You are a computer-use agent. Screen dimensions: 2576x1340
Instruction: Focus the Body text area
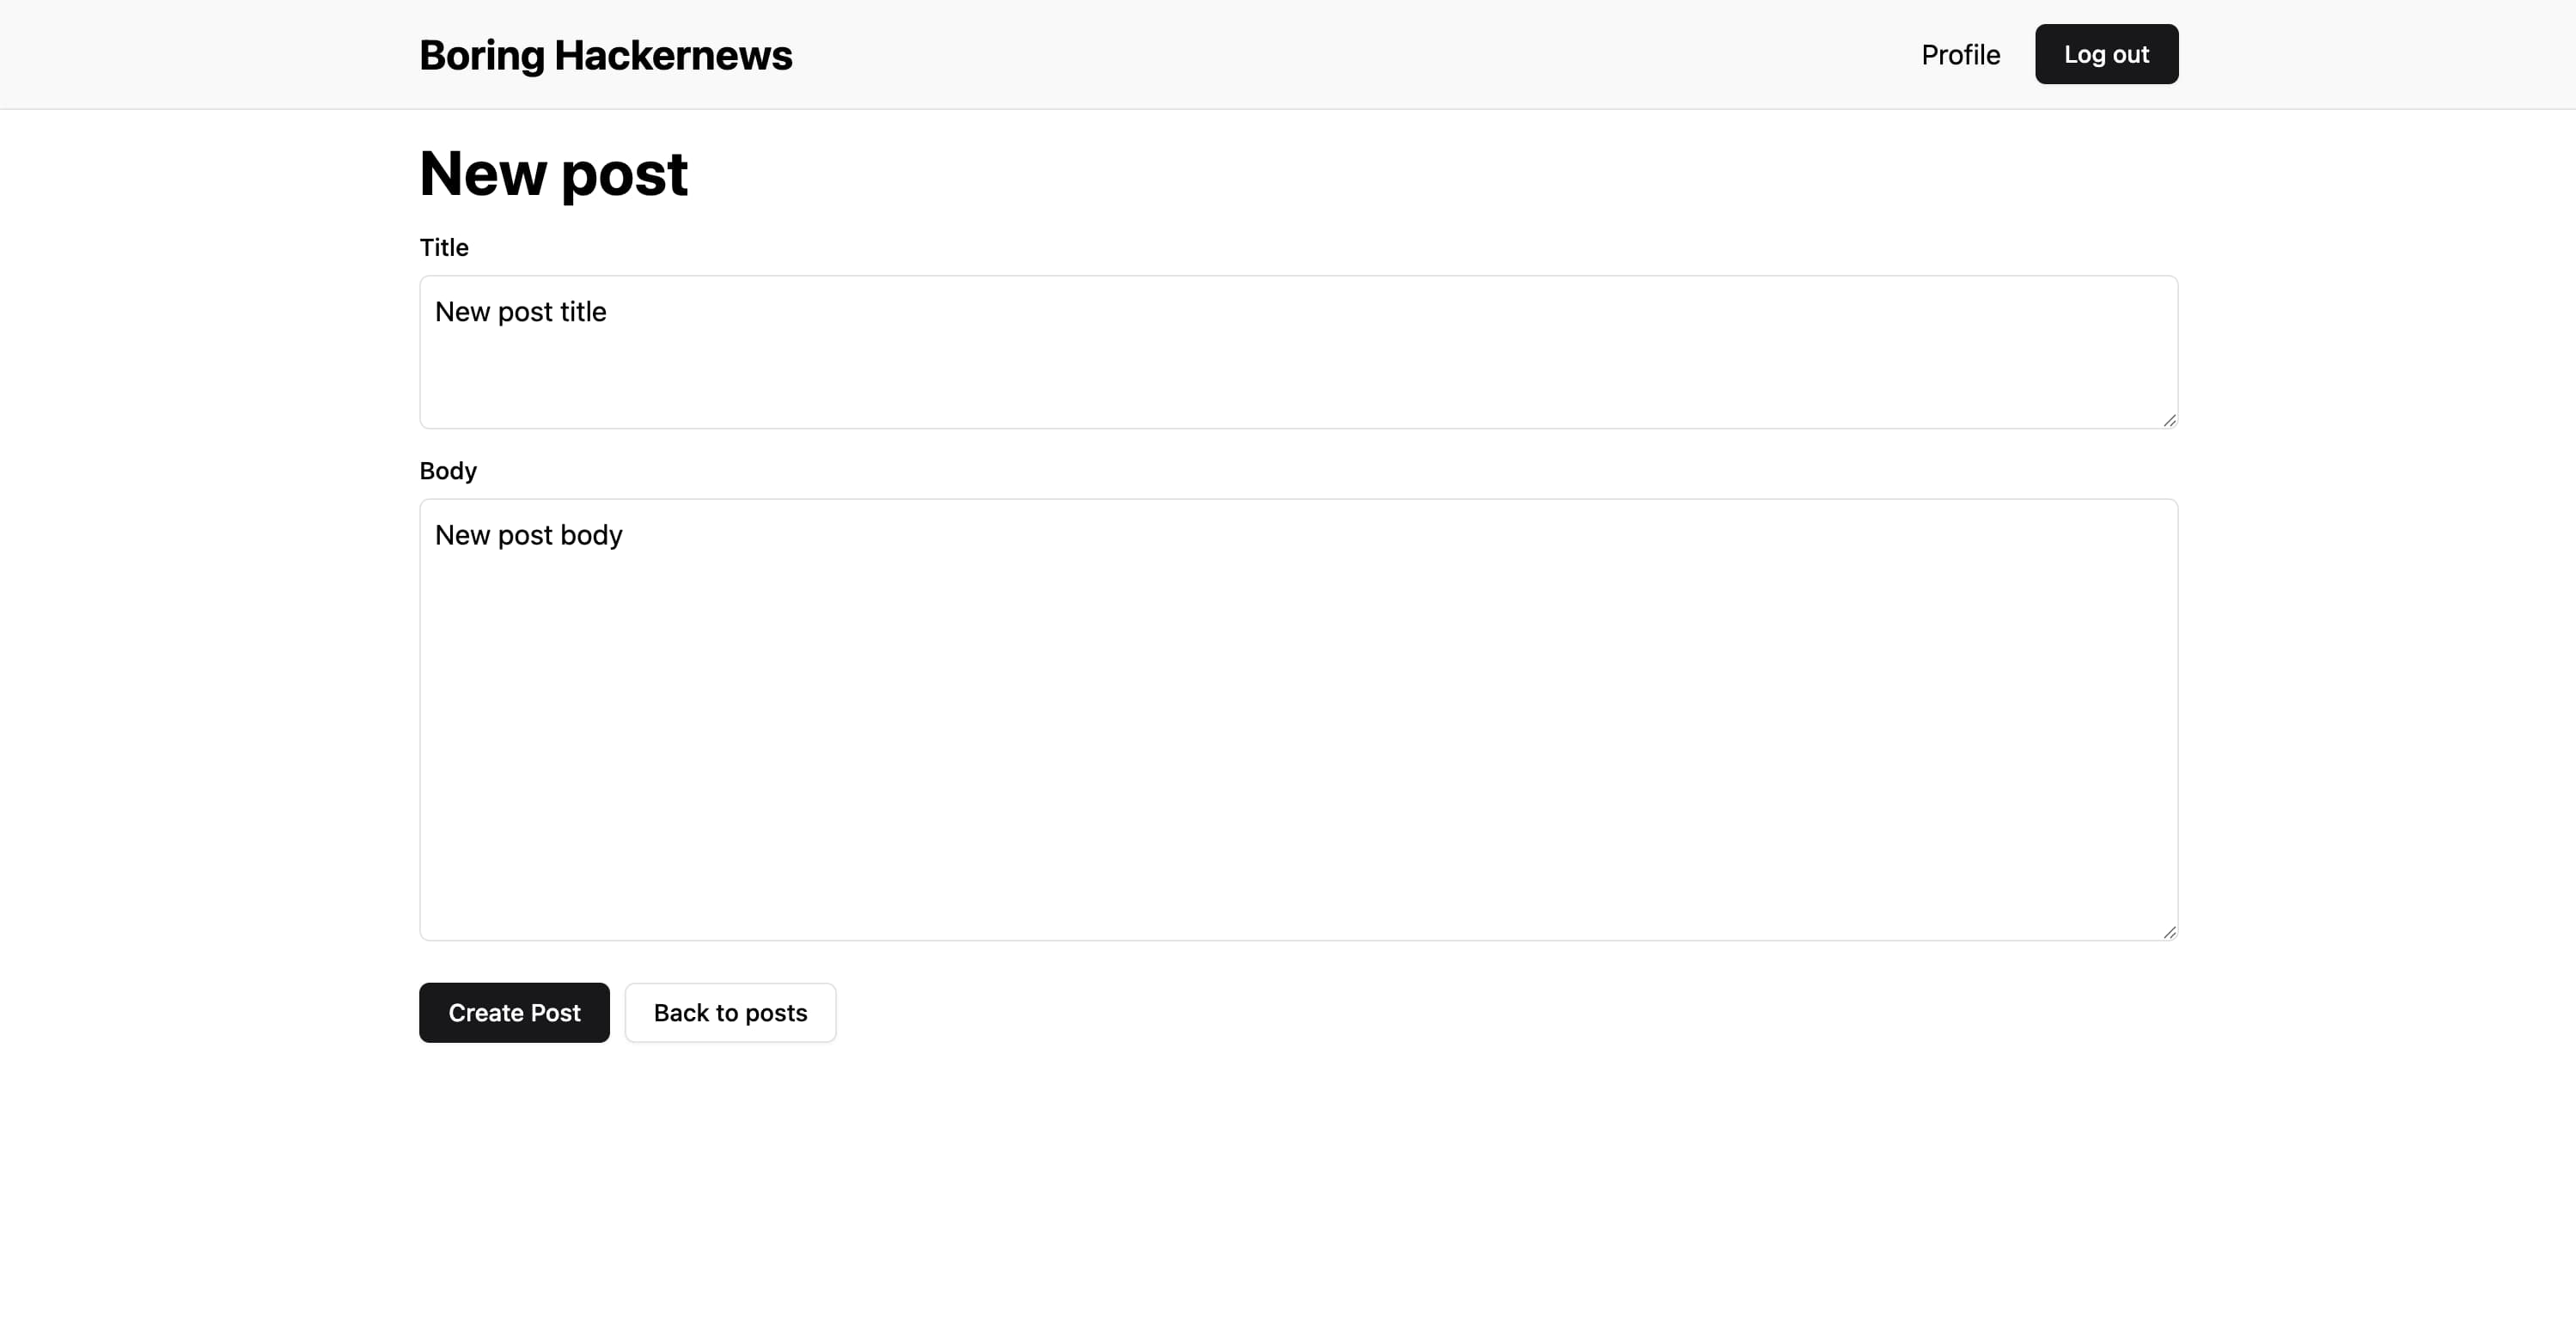pyautogui.click(x=1298, y=720)
